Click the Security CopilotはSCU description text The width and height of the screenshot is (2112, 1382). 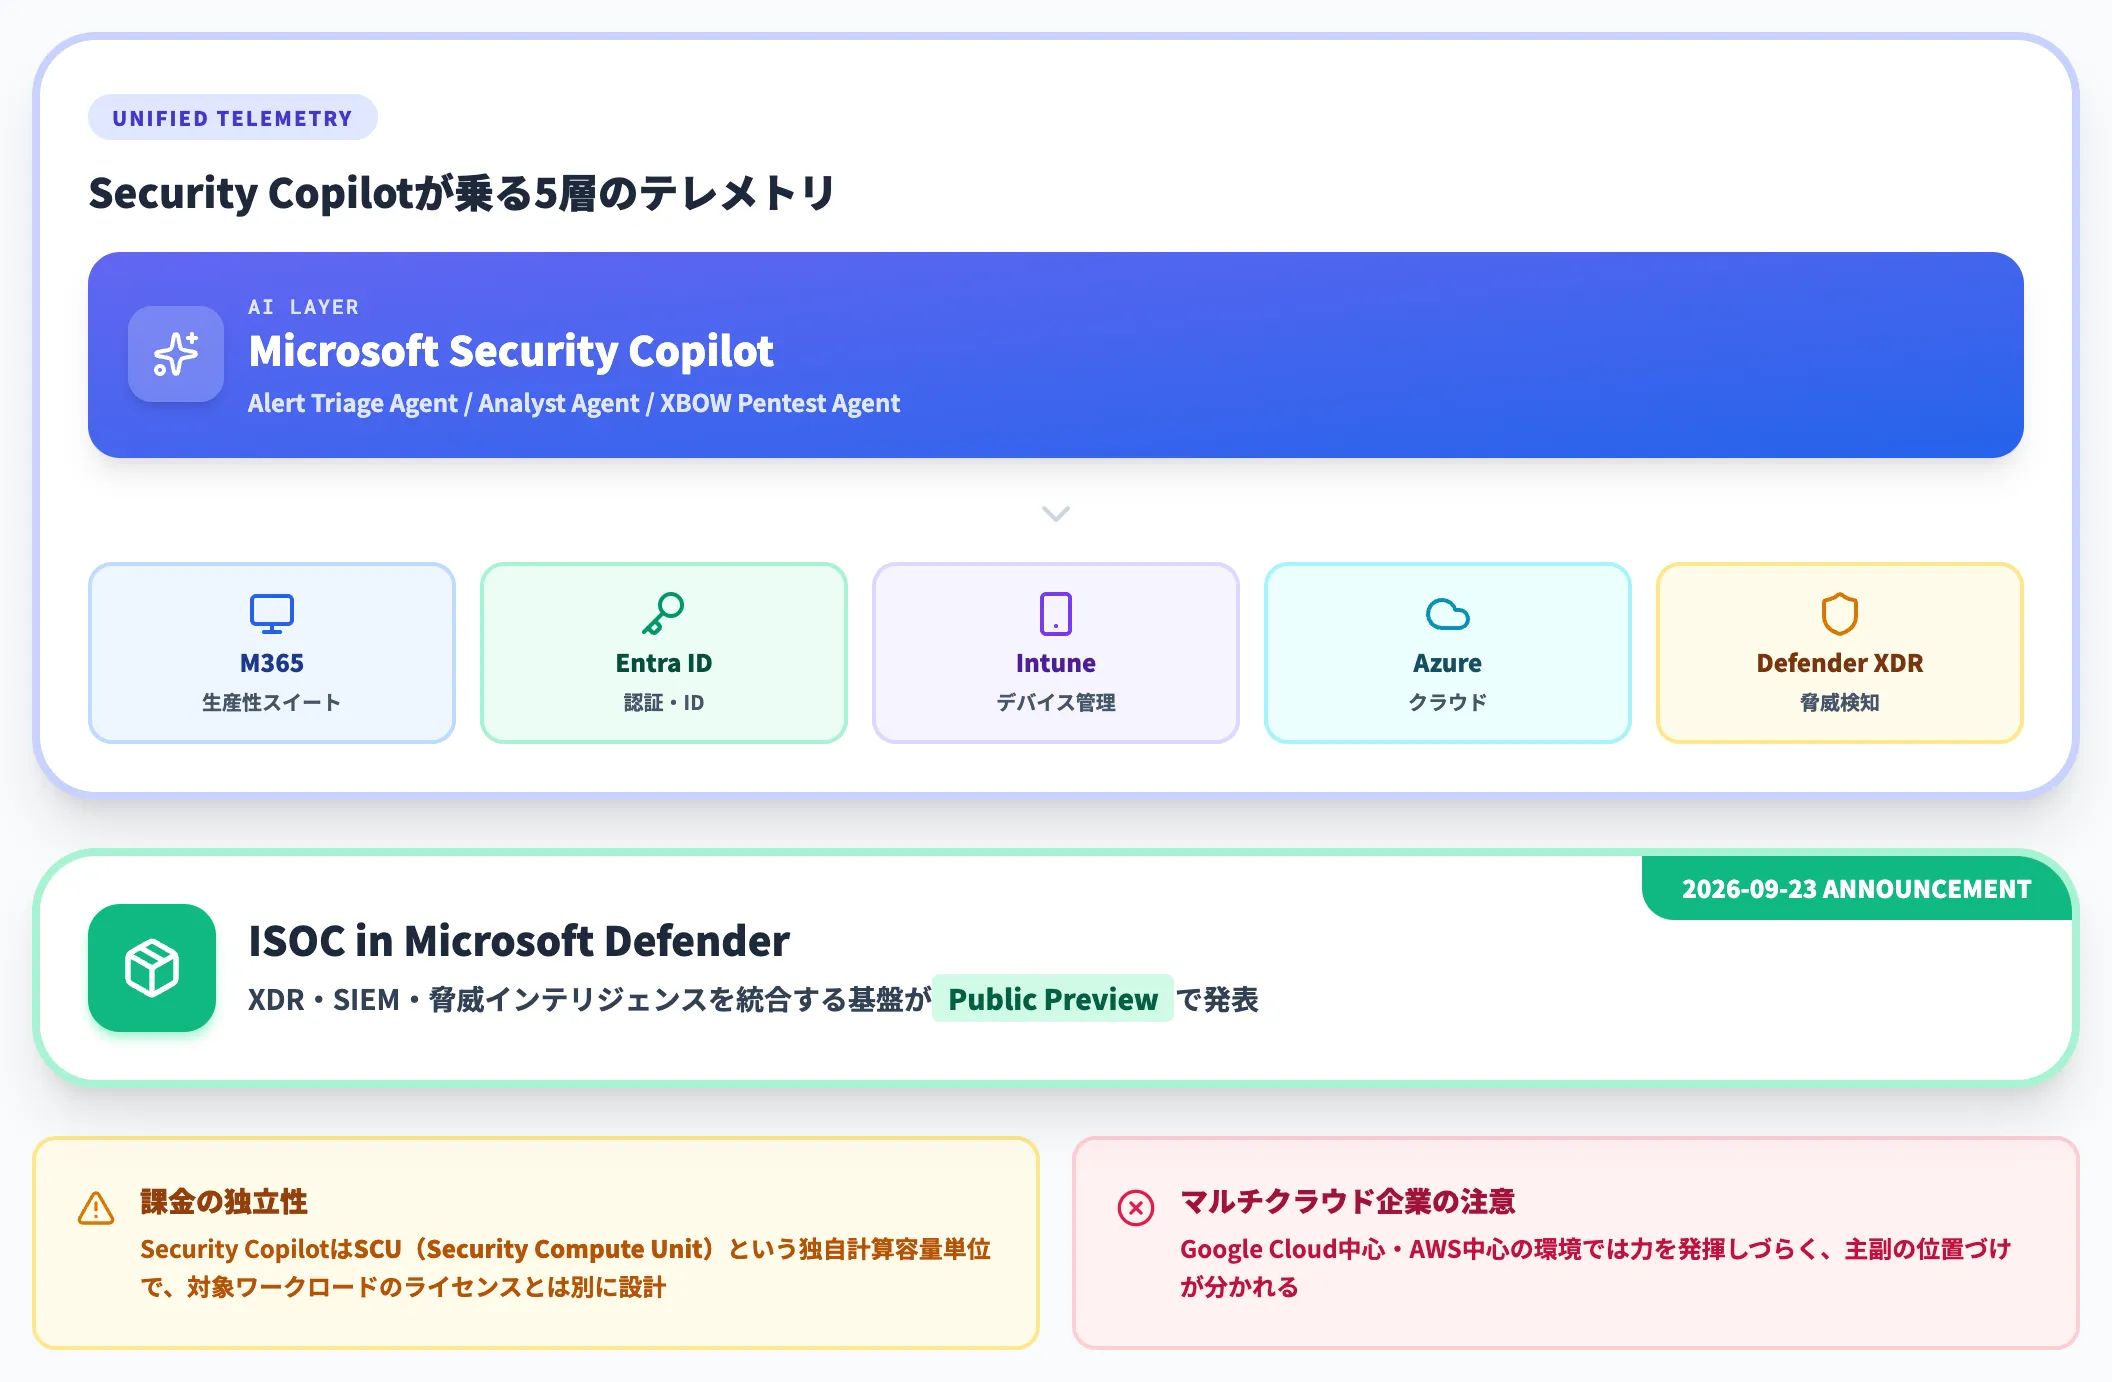566,1268
